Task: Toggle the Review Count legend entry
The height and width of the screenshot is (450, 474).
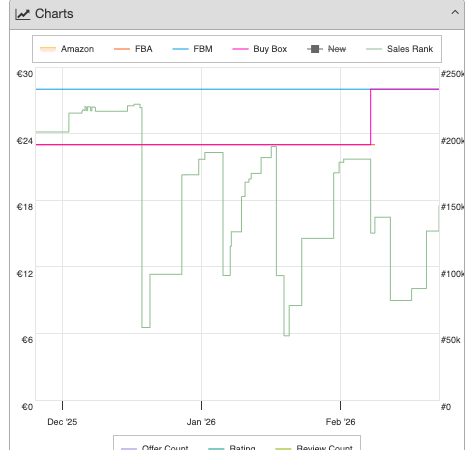Action: tap(314, 447)
